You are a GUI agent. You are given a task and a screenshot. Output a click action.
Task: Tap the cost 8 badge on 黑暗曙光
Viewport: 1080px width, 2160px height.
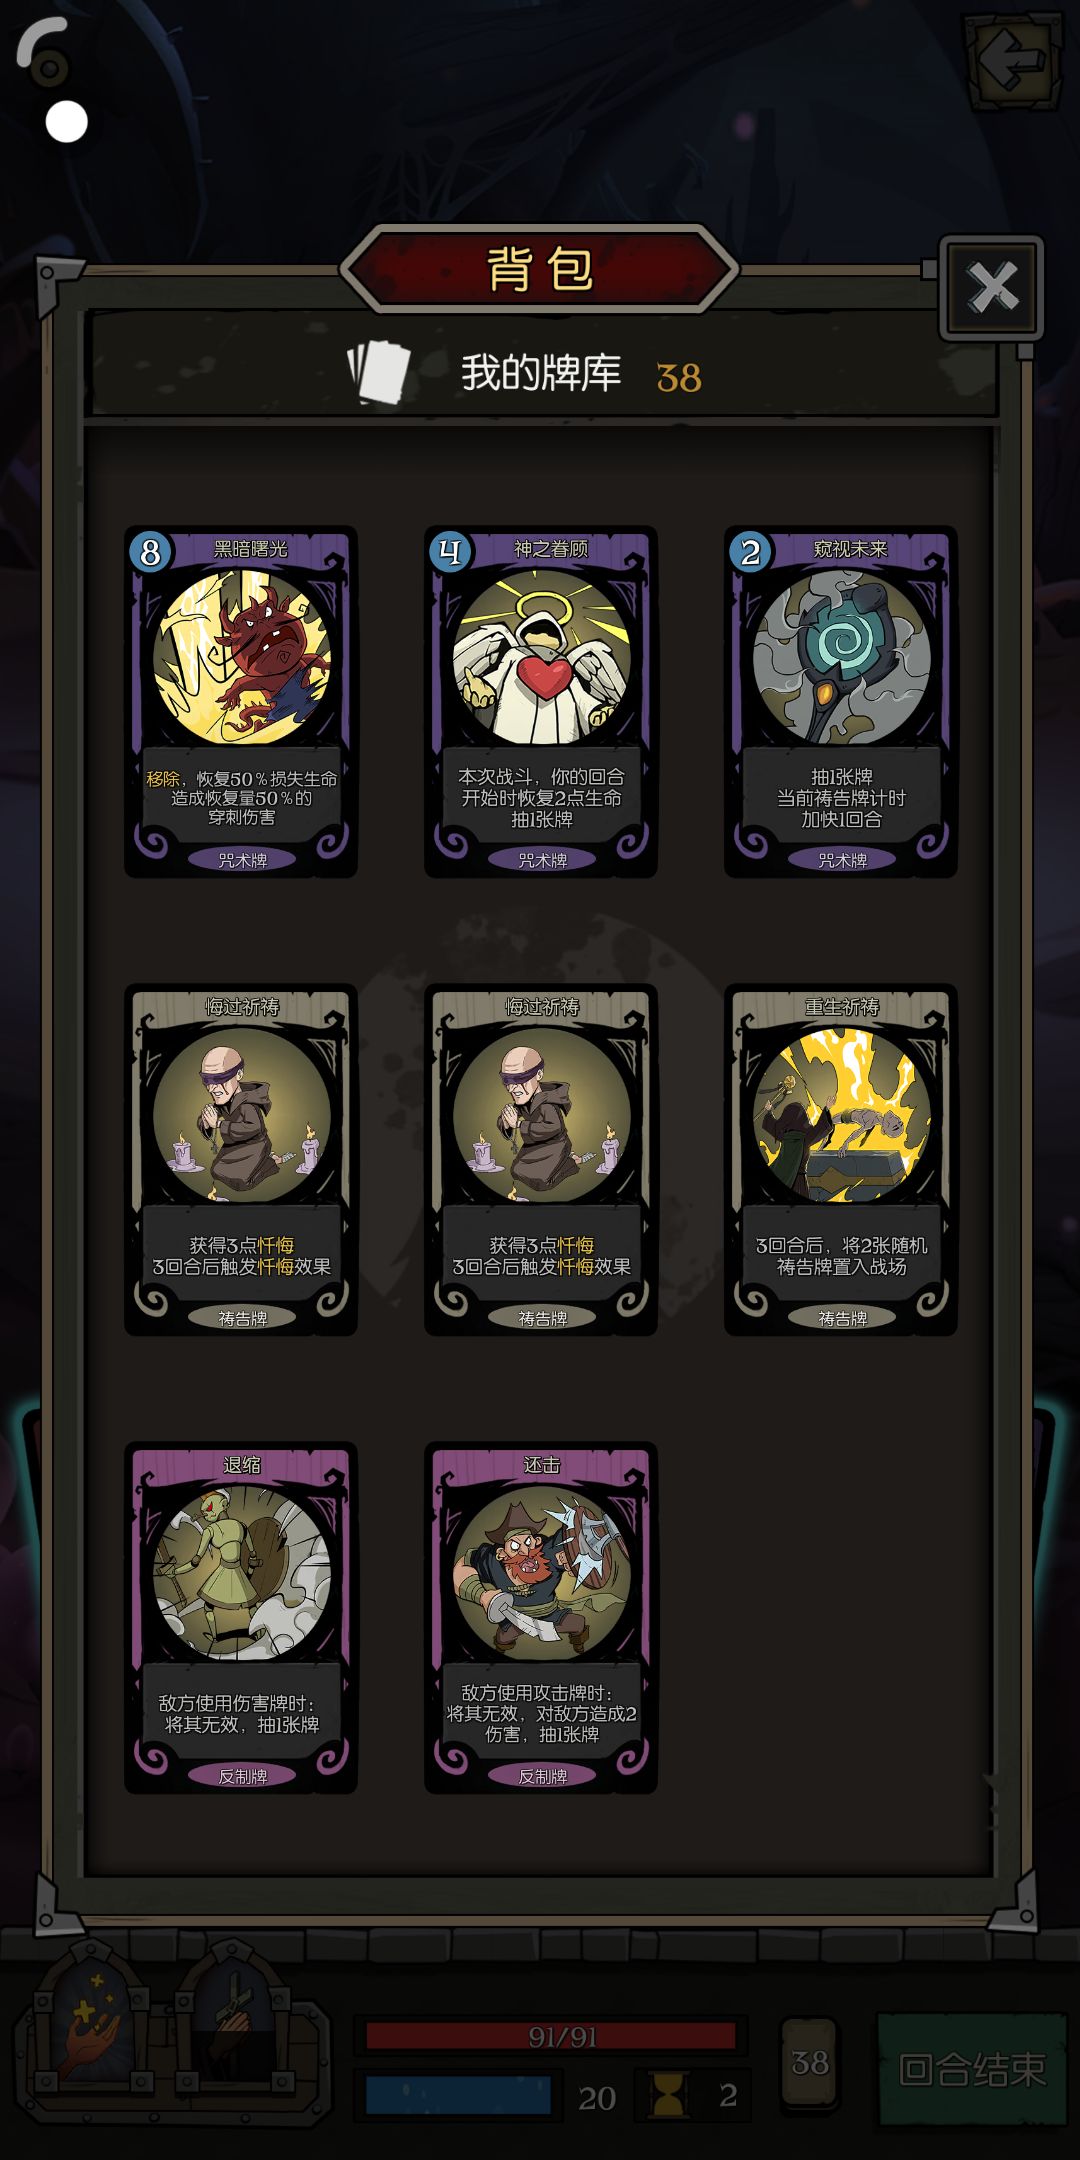pos(151,552)
